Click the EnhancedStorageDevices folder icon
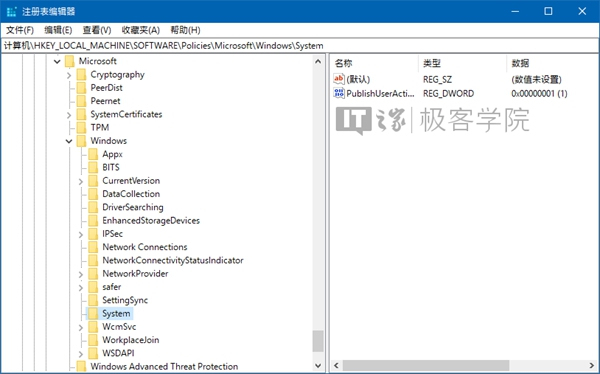 coord(93,220)
